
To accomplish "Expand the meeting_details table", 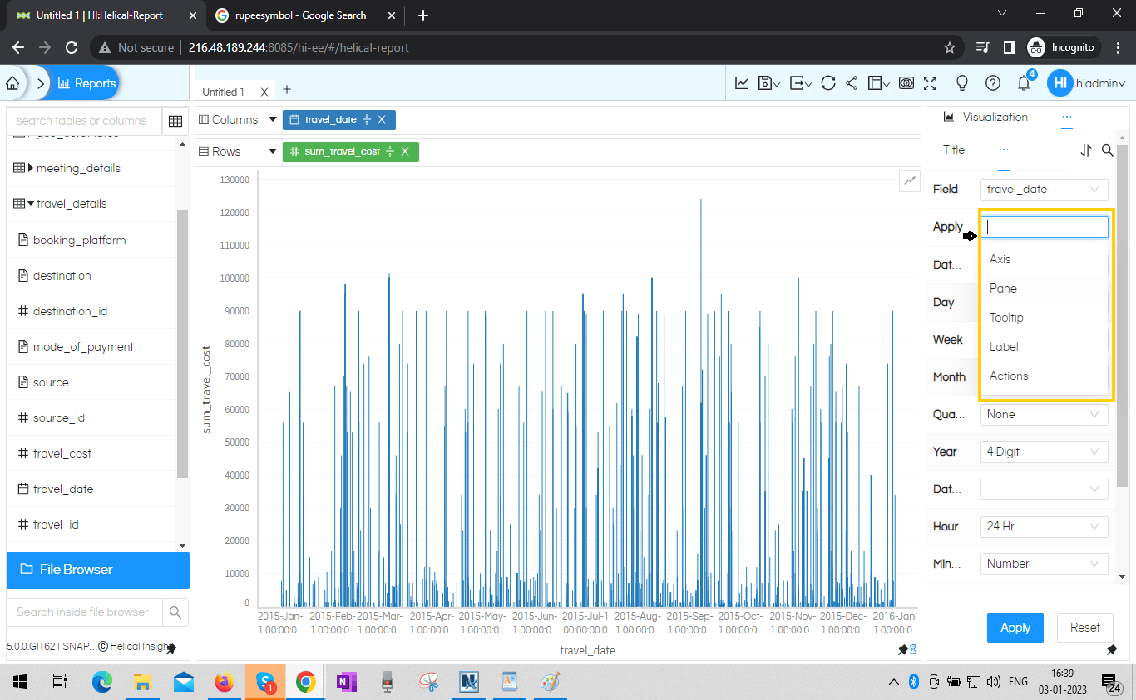I will point(30,168).
